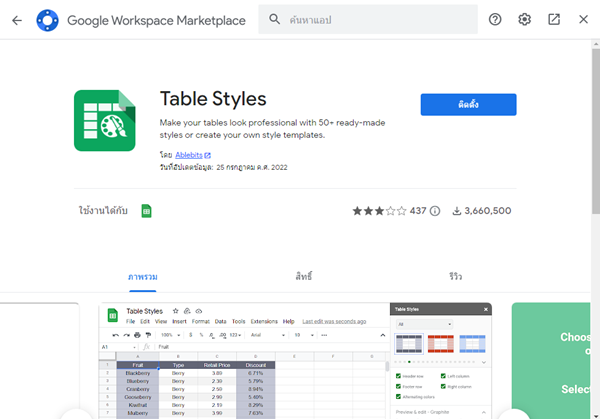Open the style category dropdown in sidebar
Screen dimensions: 600x419
[424, 324]
